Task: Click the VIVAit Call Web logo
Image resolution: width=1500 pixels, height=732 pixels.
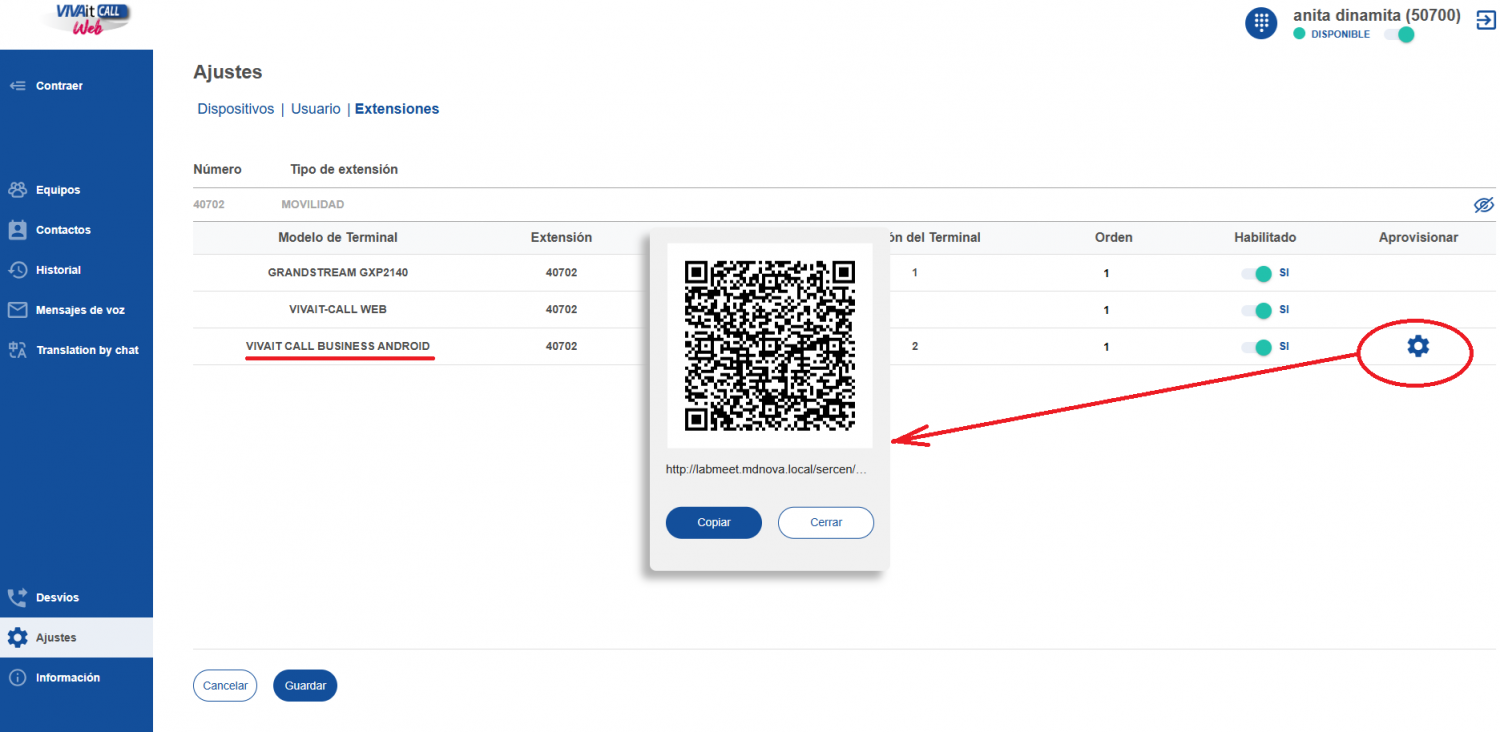Action: click(x=93, y=18)
